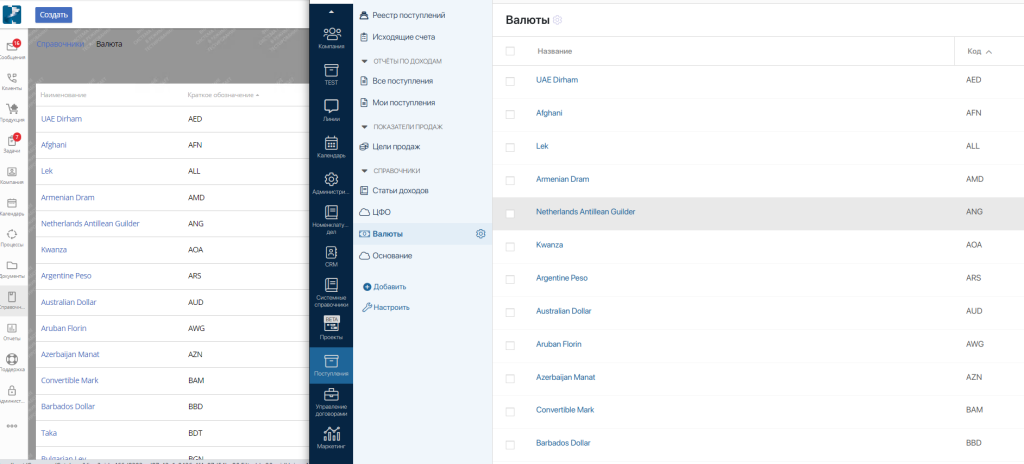Screen dimensions: 1024x464
Task: Check the Armenian Dram row checkbox
Action: 510,180
